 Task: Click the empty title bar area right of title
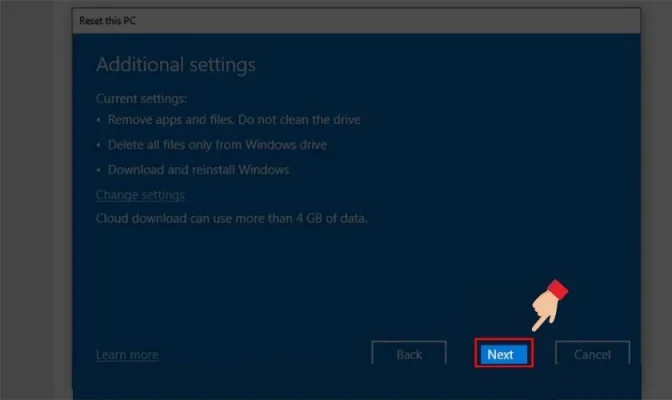(400, 19)
